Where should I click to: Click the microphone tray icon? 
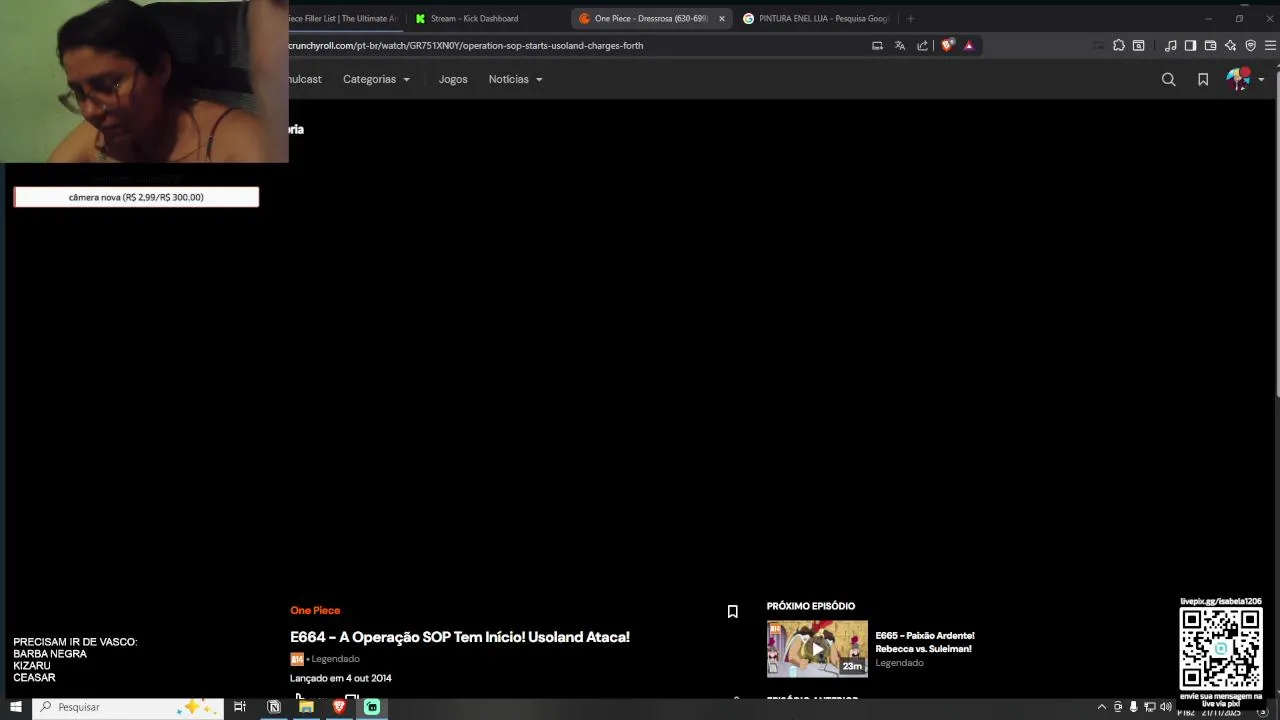tap(1134, 707)
